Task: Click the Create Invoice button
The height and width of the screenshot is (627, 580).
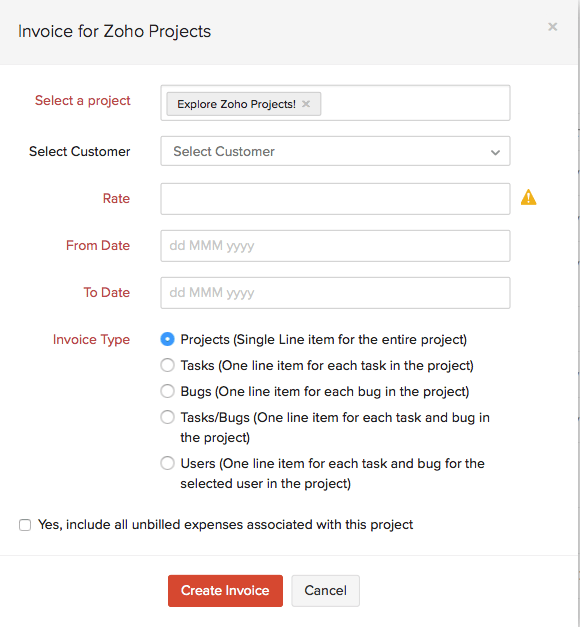Action: 225,591
